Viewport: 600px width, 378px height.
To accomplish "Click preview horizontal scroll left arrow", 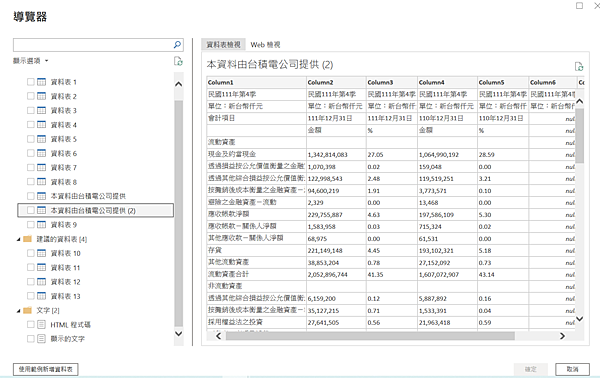I will pyautogui.click(x=218, y=336).
